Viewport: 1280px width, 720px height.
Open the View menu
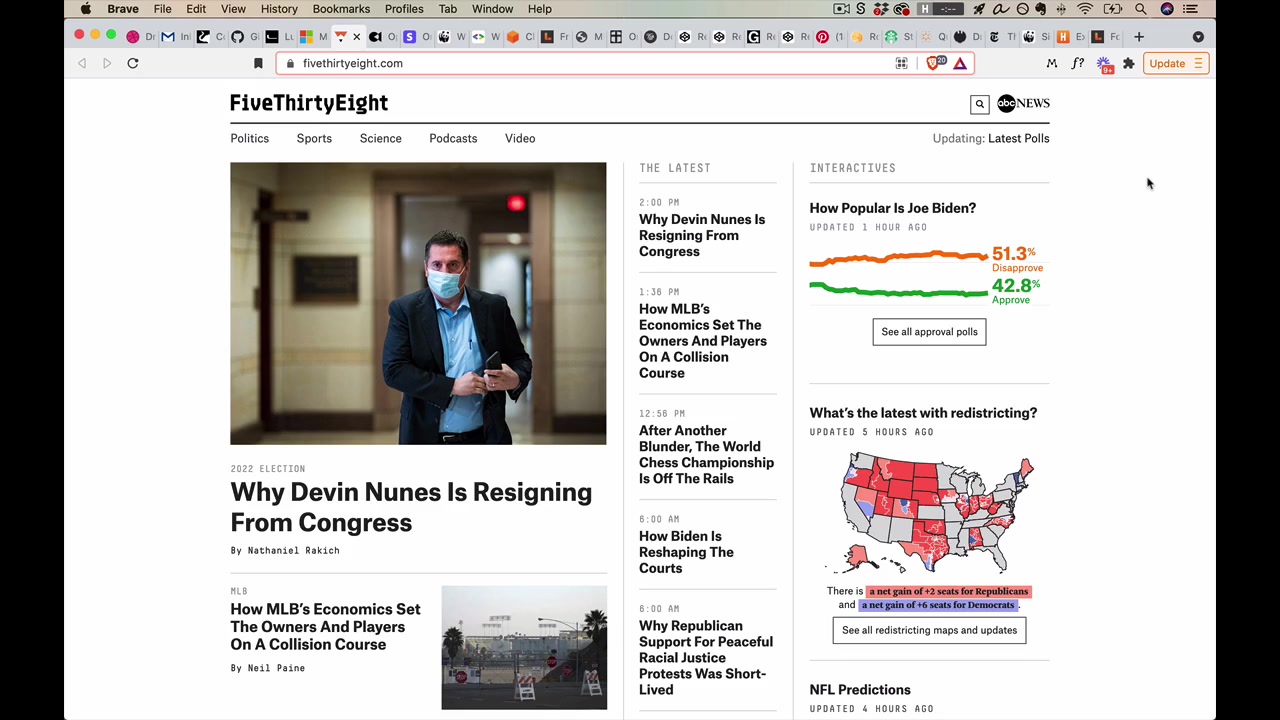pyautogui.click(x=233, y=9)
